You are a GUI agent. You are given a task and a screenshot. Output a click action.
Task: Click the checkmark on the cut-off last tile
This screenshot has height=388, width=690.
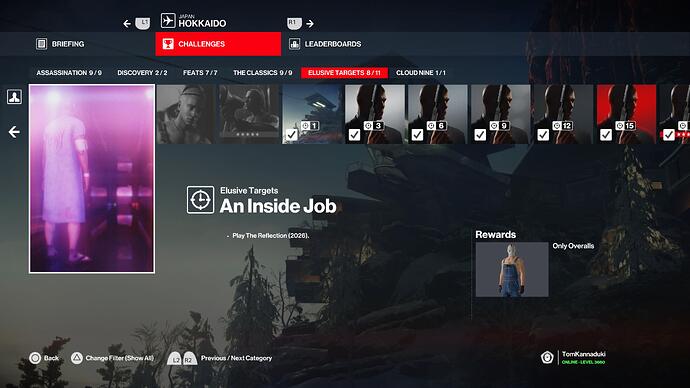click(x=669, y=135)
